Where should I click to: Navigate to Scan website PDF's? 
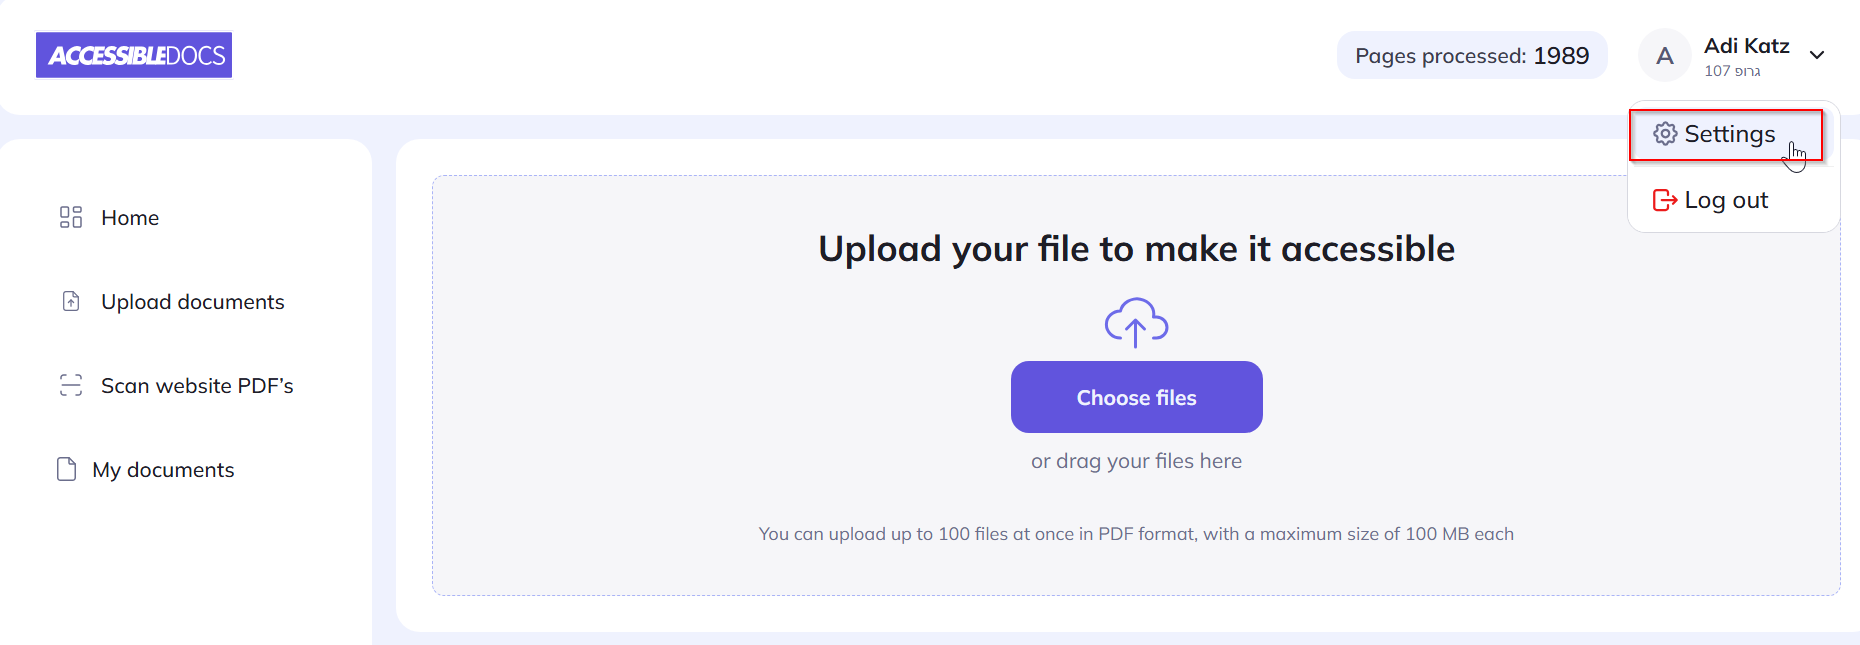pyautogui.click(x=197, y=386)
